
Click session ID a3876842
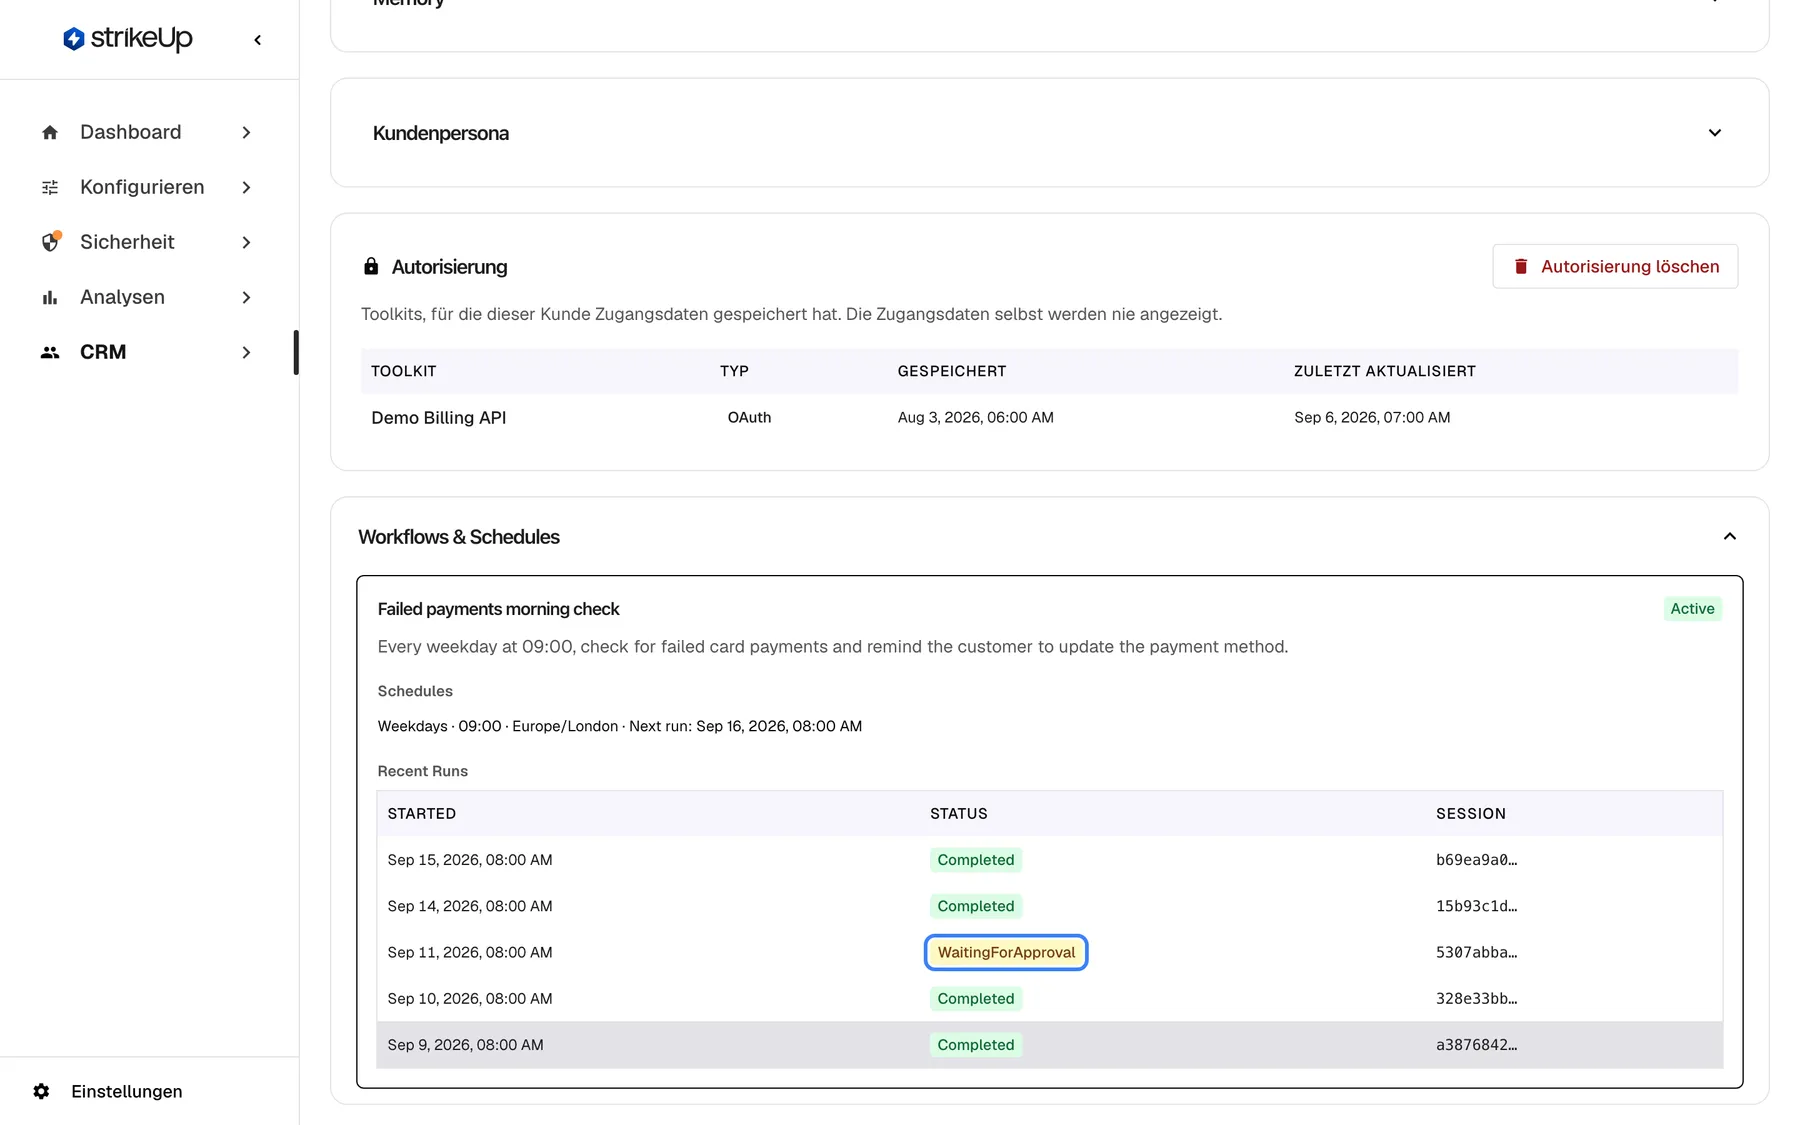[1476, 1045]
